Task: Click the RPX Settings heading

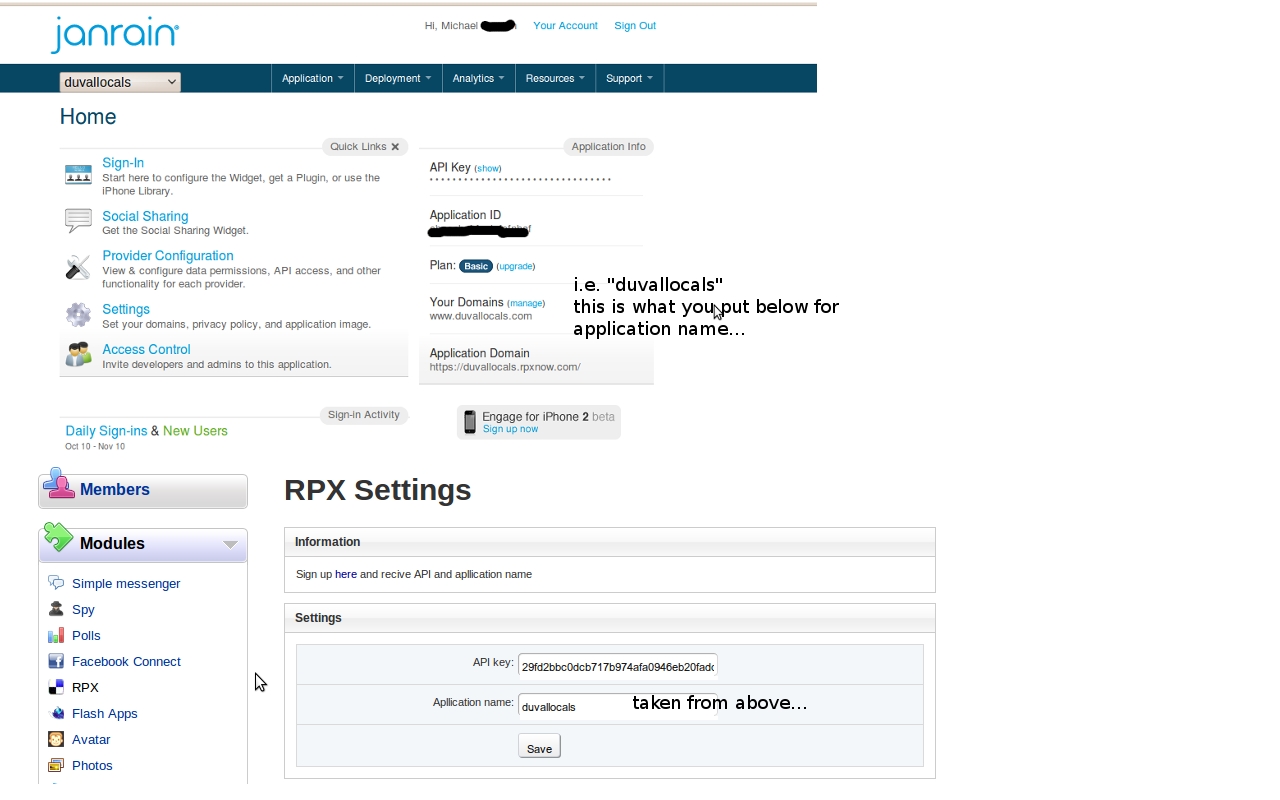Action: pos(378,490)
